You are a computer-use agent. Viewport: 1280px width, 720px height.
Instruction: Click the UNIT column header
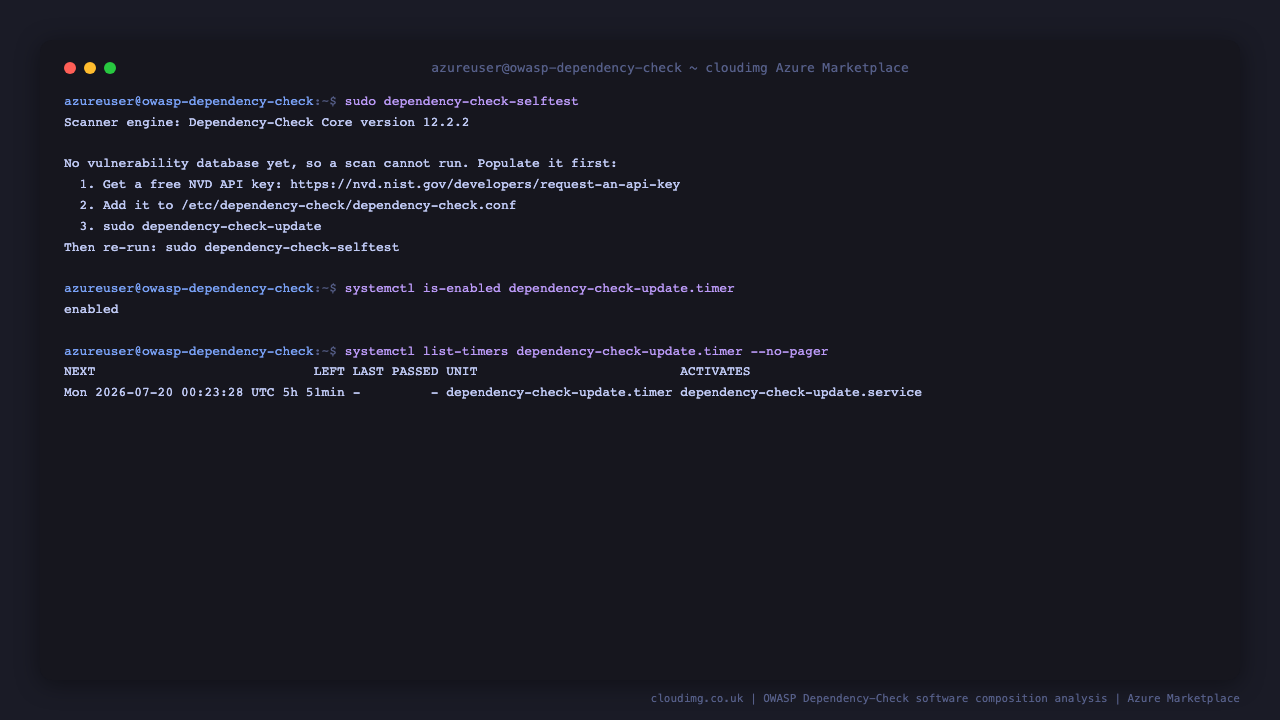[x=462, y=372]
